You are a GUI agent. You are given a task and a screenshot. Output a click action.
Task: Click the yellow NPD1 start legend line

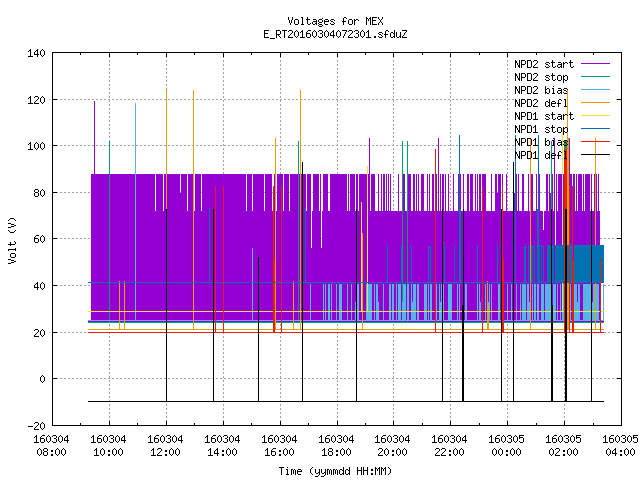click(x=595, y=116)
